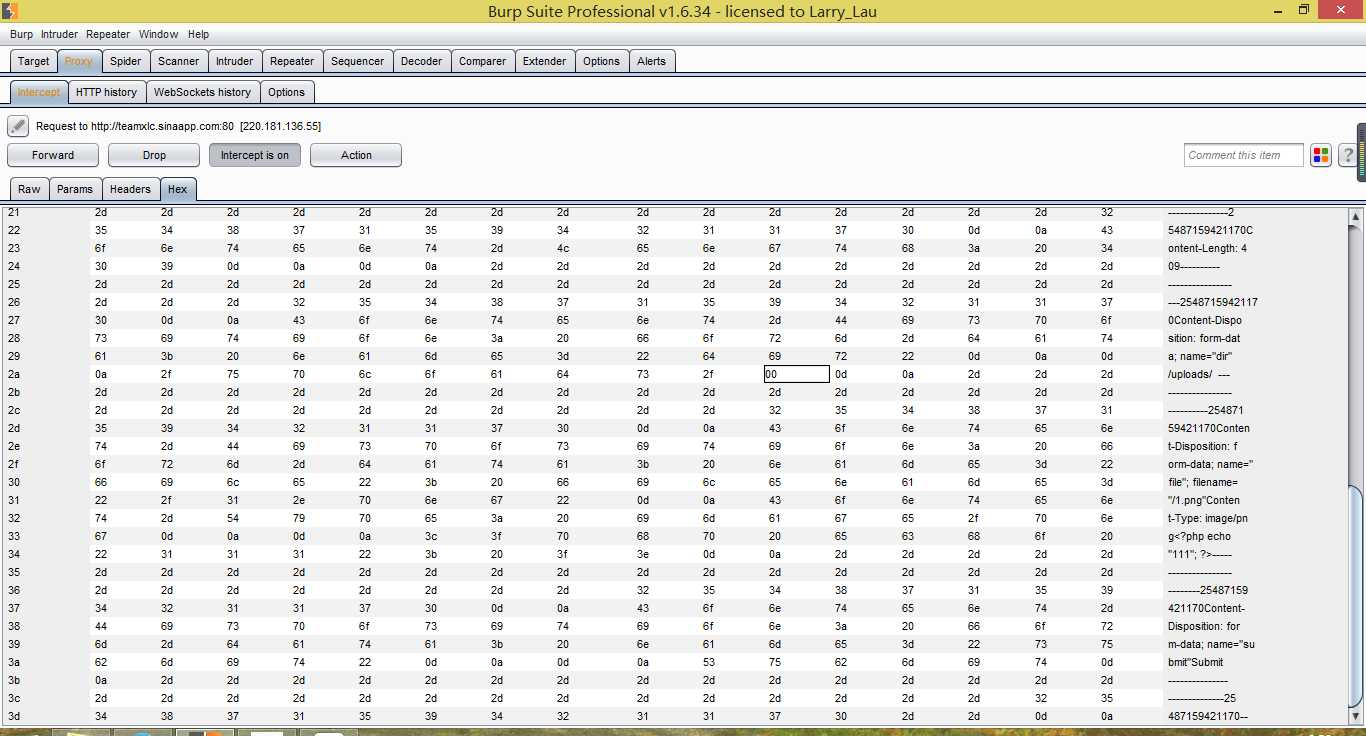This screenshot has height=736, width=1366.
Task: Click the 'Comment this item' input field
Action: point(1244,155)
